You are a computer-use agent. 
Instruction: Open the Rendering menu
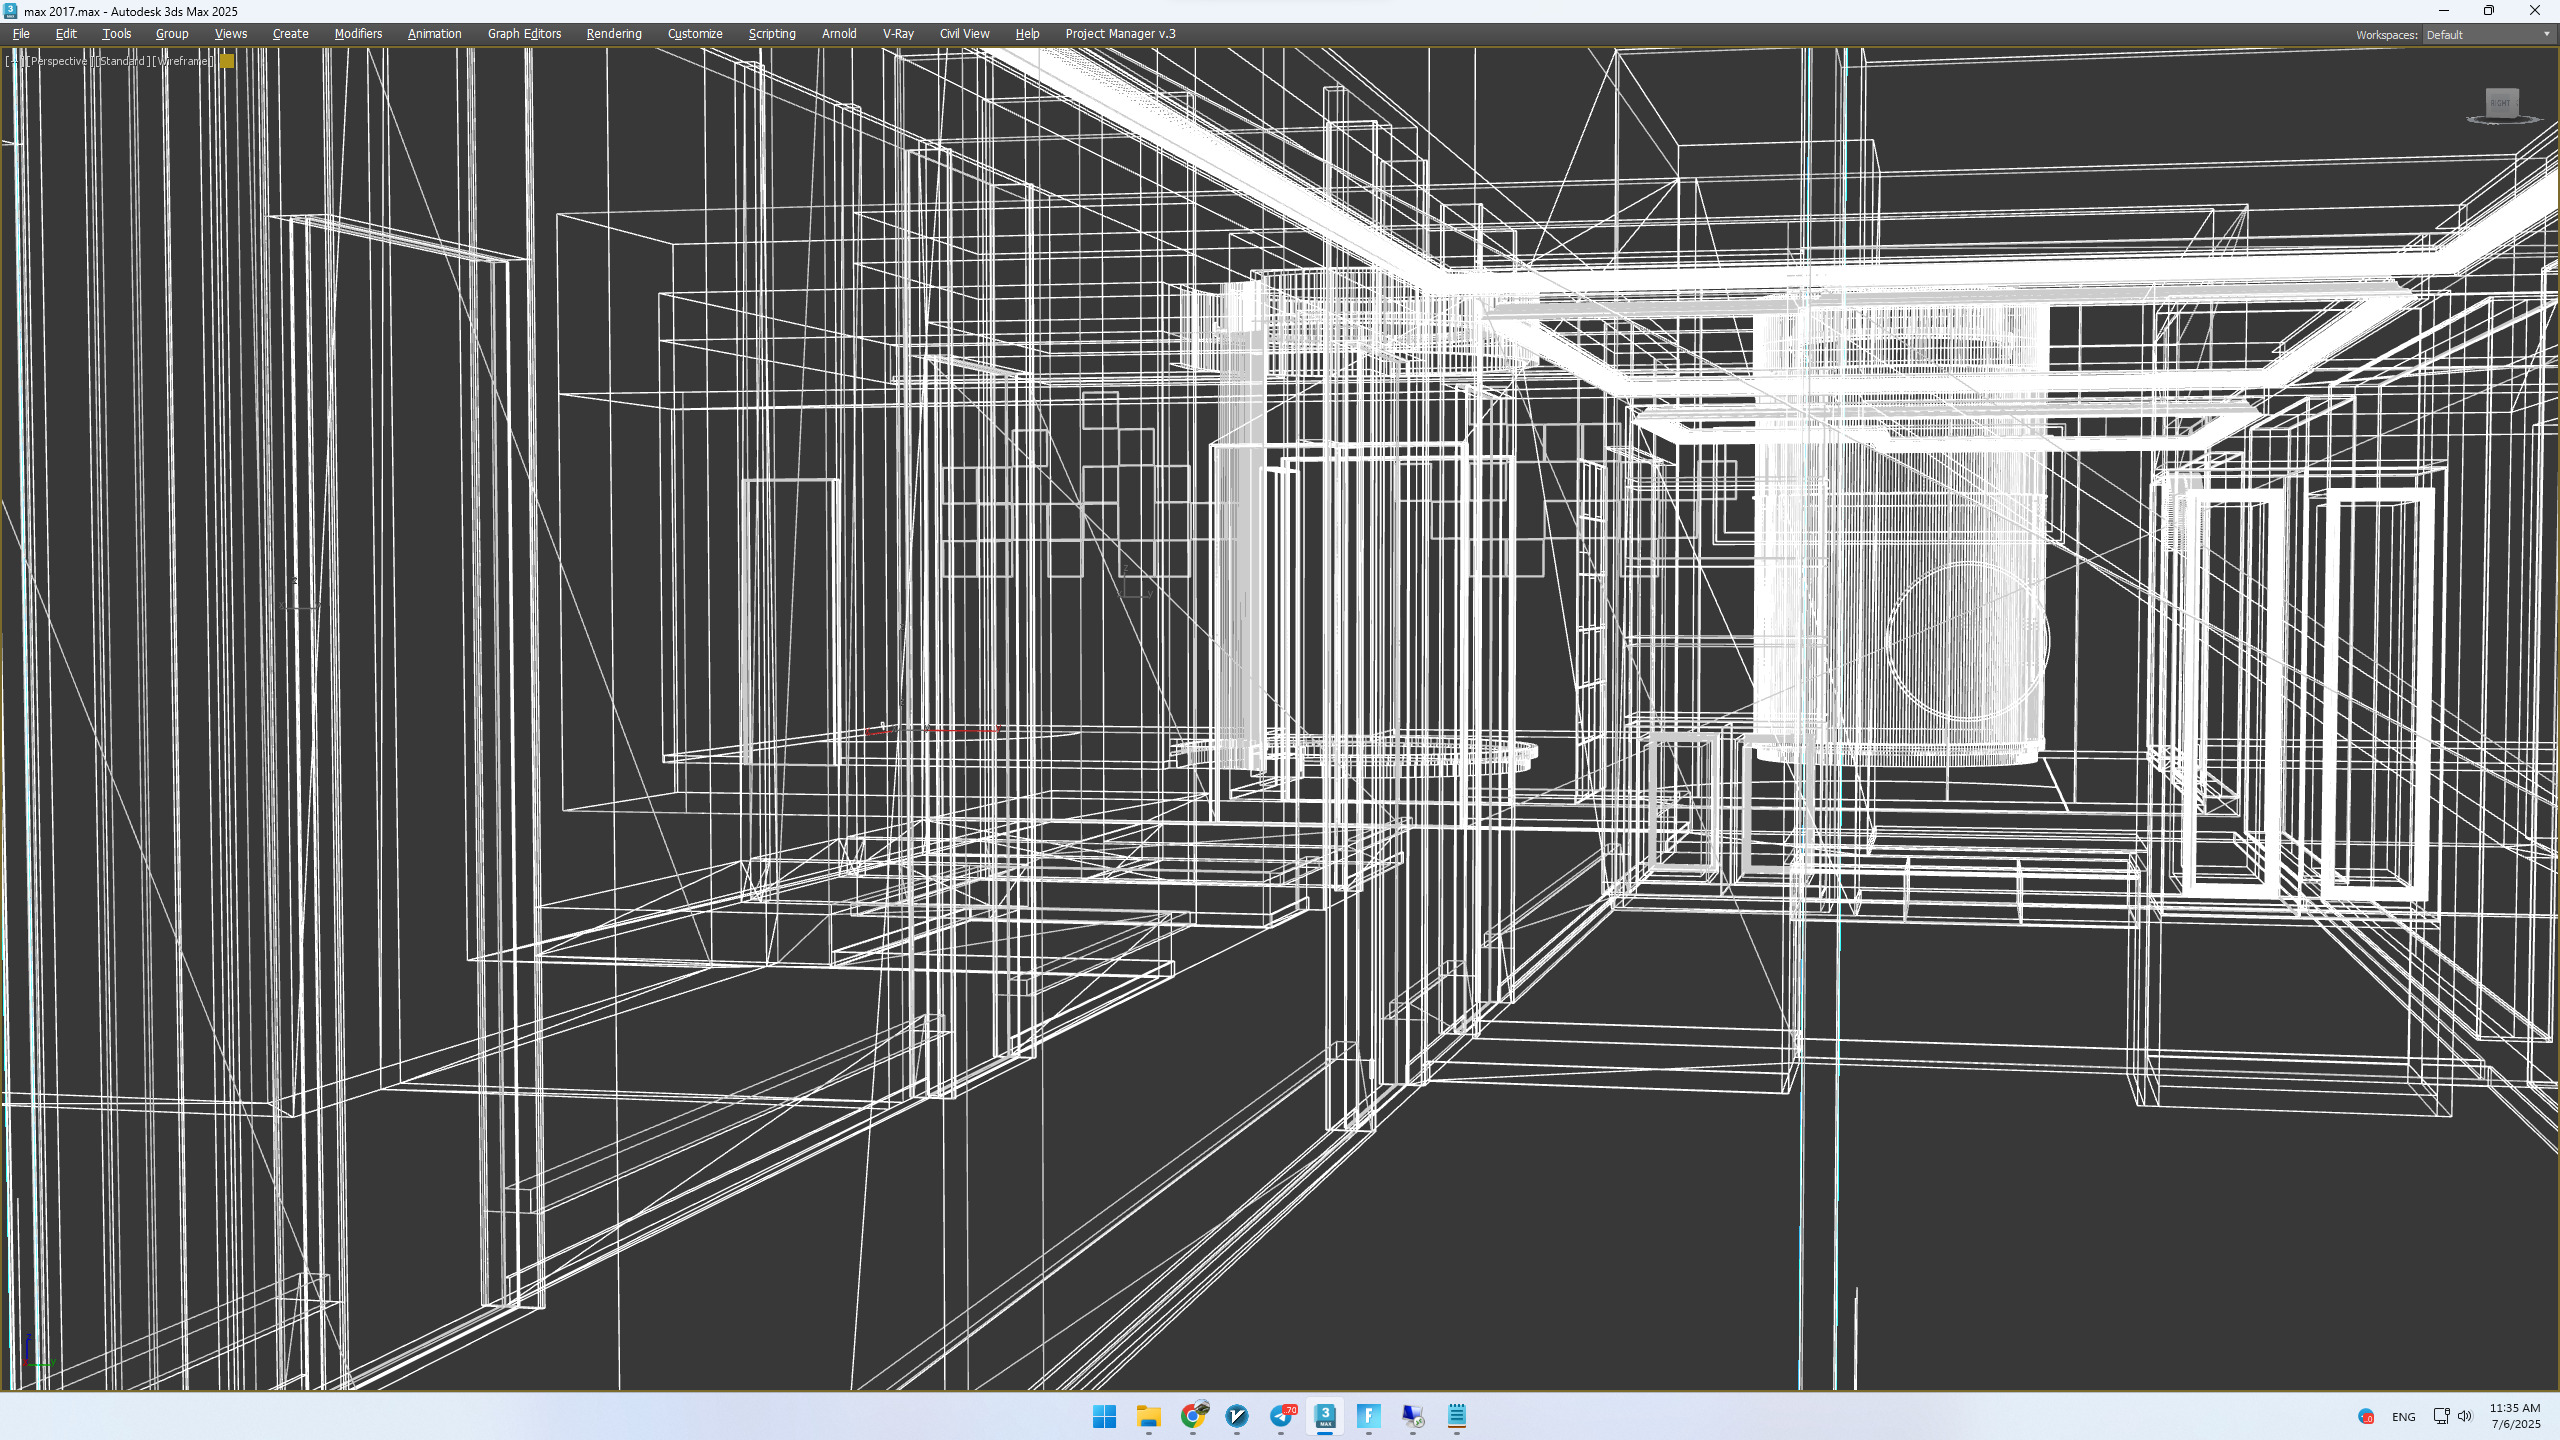(613, 34)
